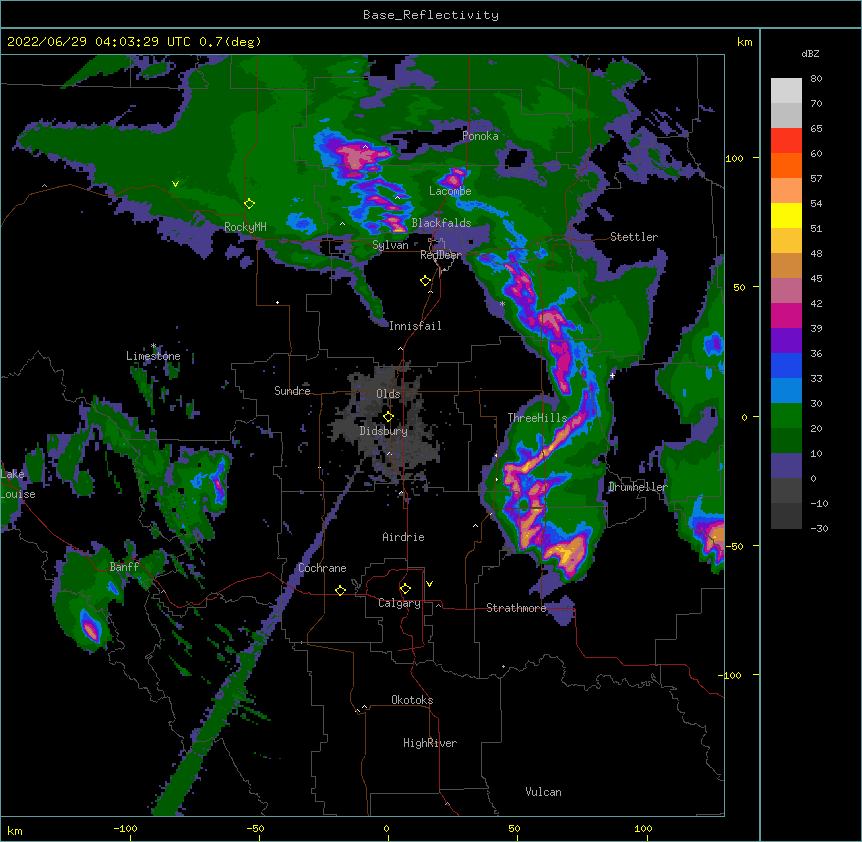Click the -50 tick on right vertical axis
The image size is (862, 842).
click(734, 546)
